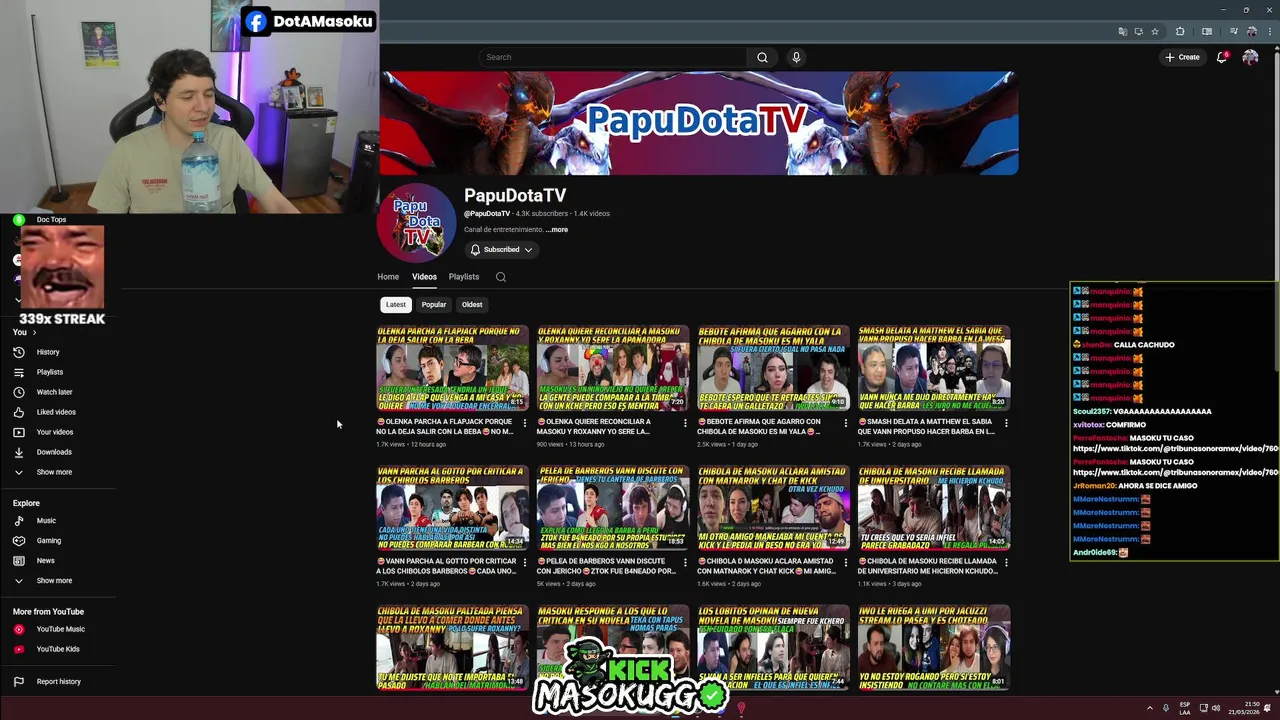
Task: Open Olenka parcha a Flapjack video title
Action: pyautogui.click(x=445, y=427)
